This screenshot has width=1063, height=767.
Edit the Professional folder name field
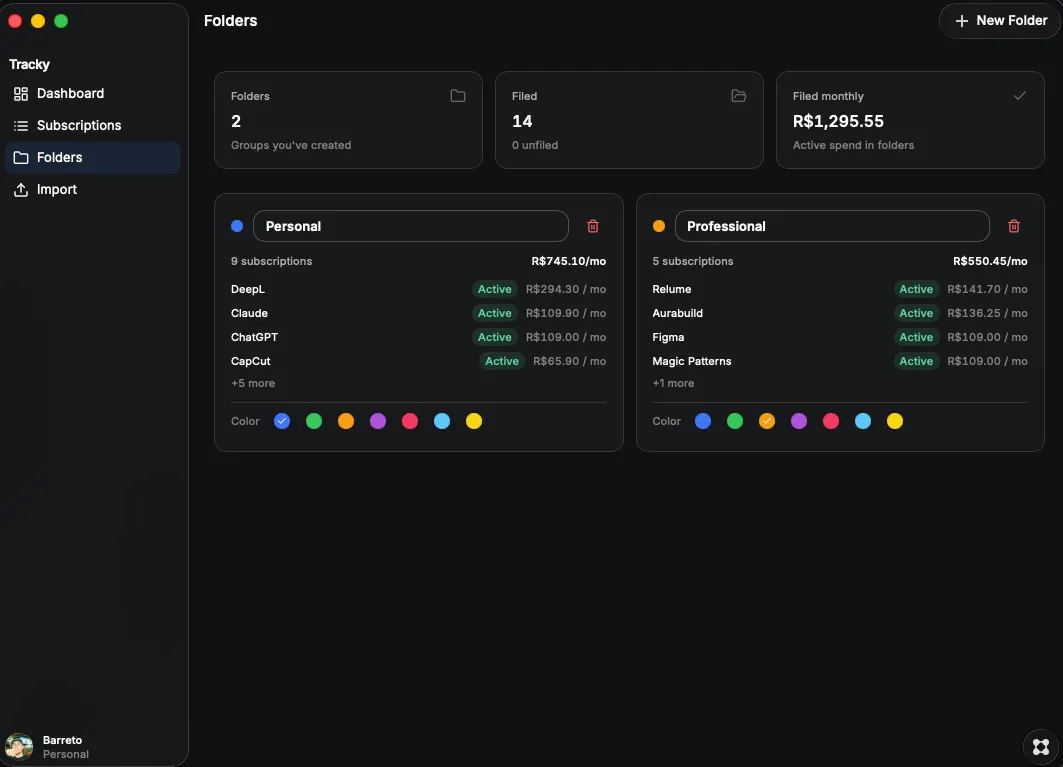pyautogui.click(x=832, y=226)
